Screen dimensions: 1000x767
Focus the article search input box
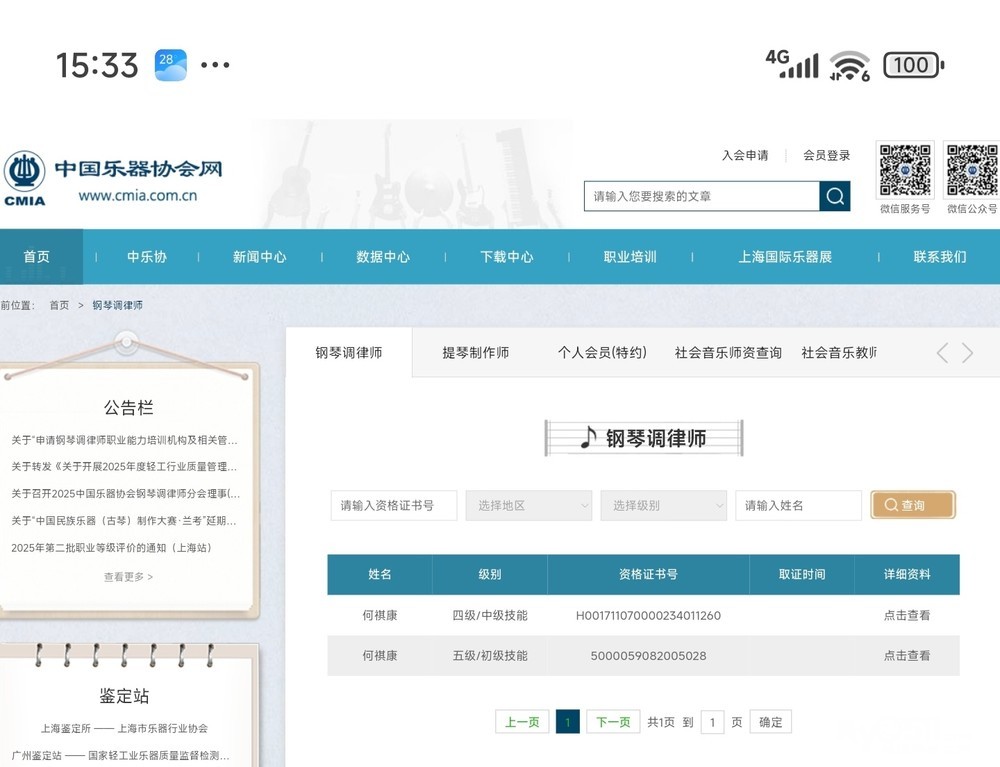coord(700,196)
